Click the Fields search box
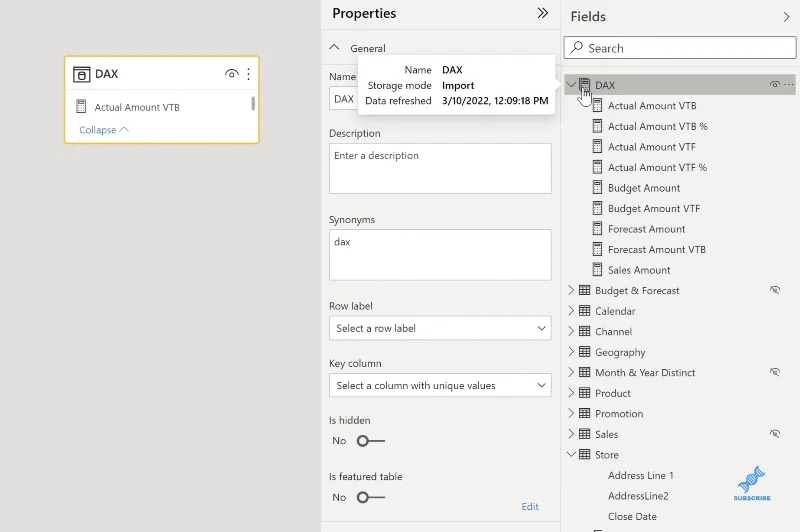The height and width of the screenshot is (532, 800). tap(680, 48)
